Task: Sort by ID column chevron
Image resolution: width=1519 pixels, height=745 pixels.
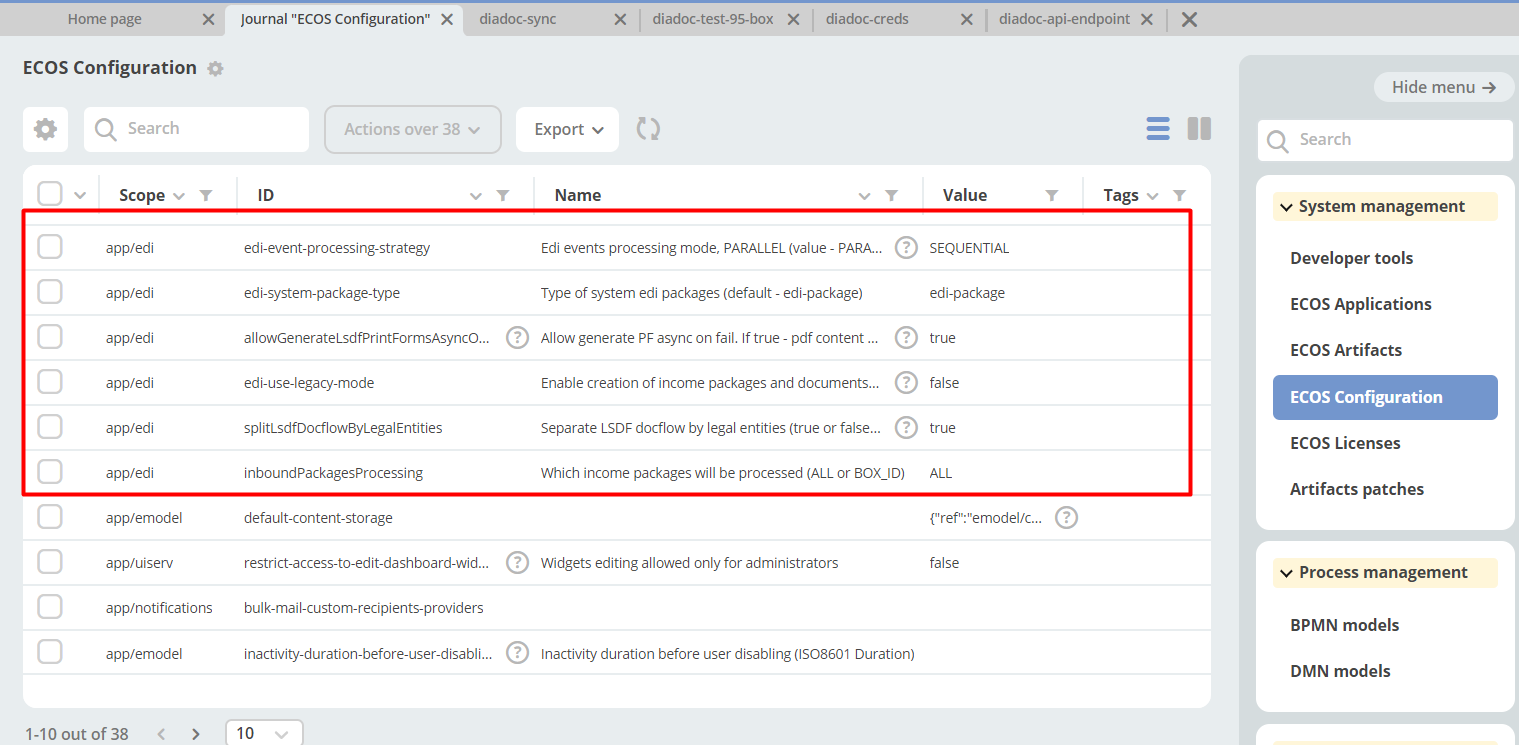Action: [476, 196]
